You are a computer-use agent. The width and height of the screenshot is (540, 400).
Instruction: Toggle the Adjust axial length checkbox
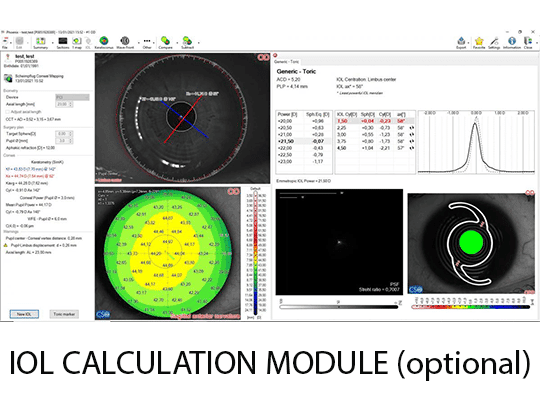tap(7, 112)
